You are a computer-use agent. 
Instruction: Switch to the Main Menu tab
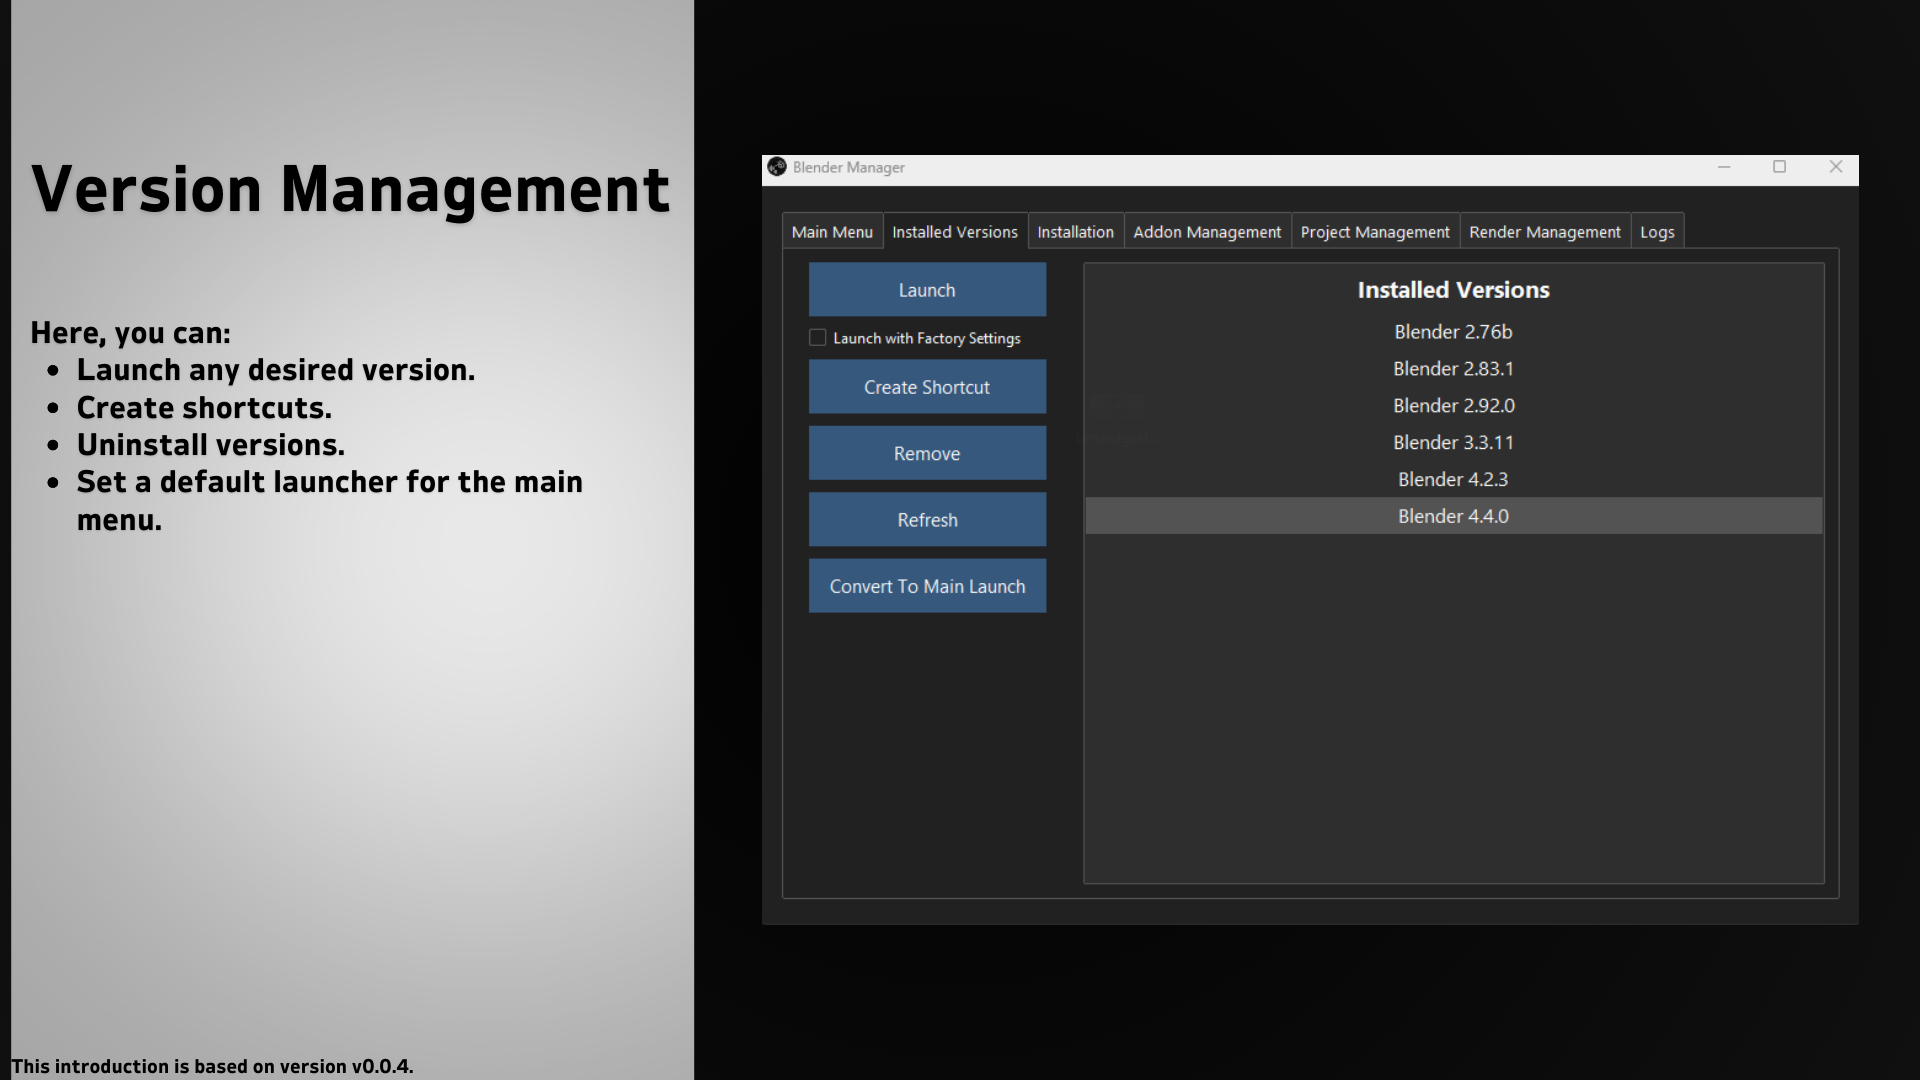[x=831, y=232]
